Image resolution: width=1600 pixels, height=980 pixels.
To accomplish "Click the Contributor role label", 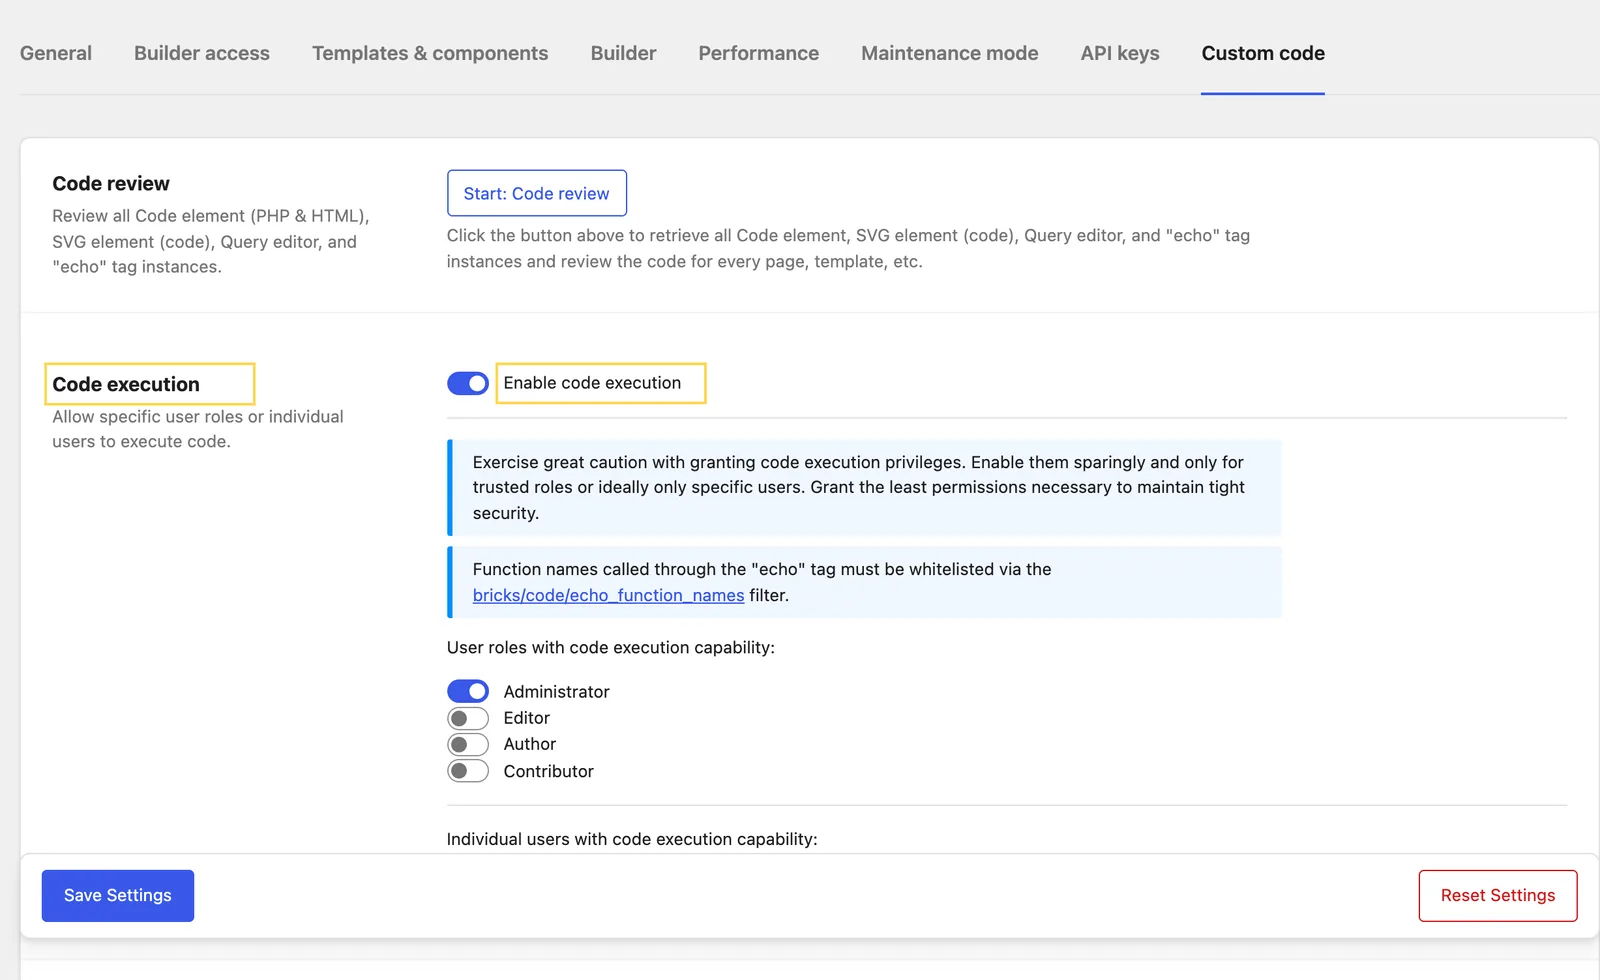I will click(x=549, y=771).
